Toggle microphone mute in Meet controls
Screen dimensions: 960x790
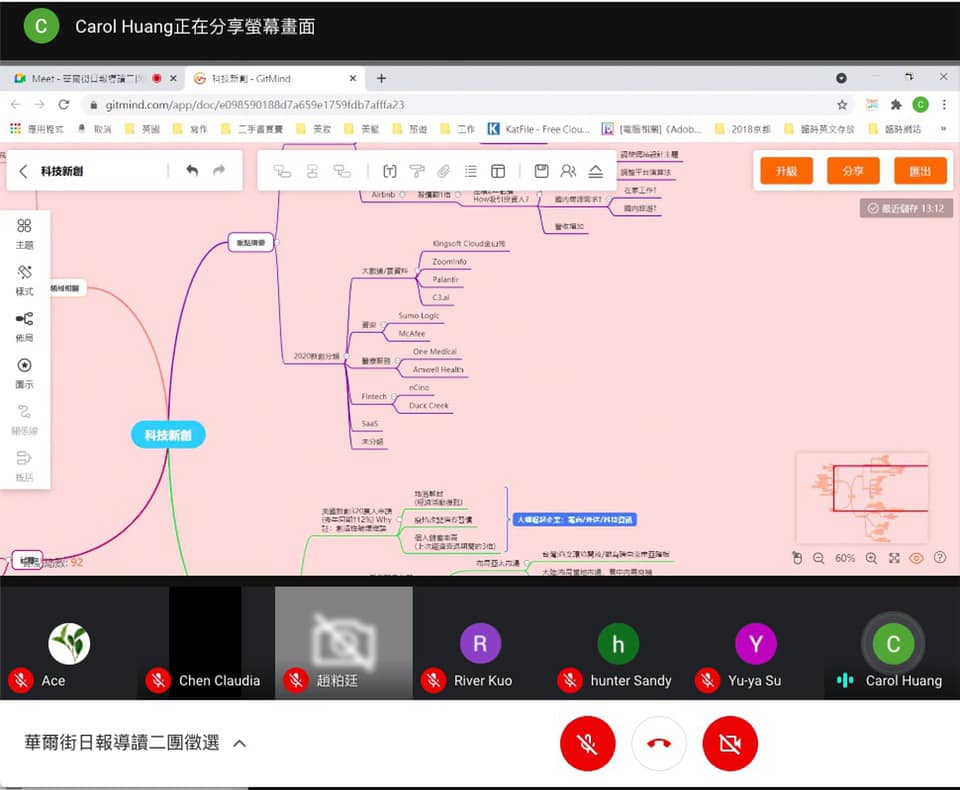(x=587, y=743)
